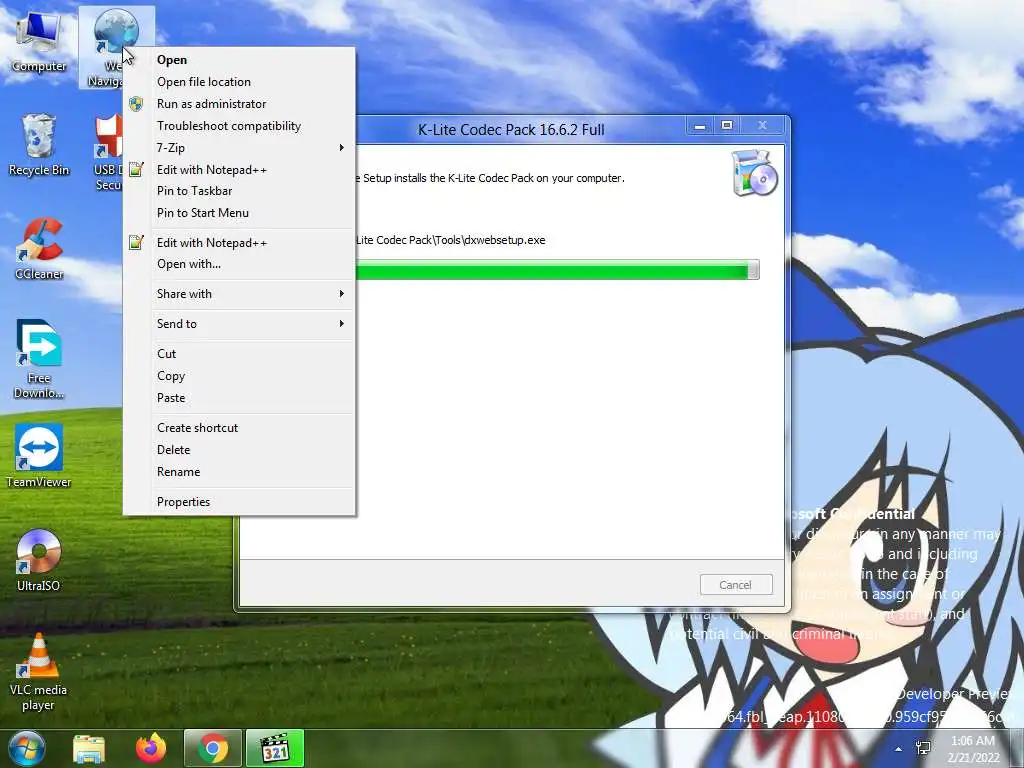Minimize the K-Lite Codec Pack window
The image size is (1024, 768).
[x=700, y=125]
